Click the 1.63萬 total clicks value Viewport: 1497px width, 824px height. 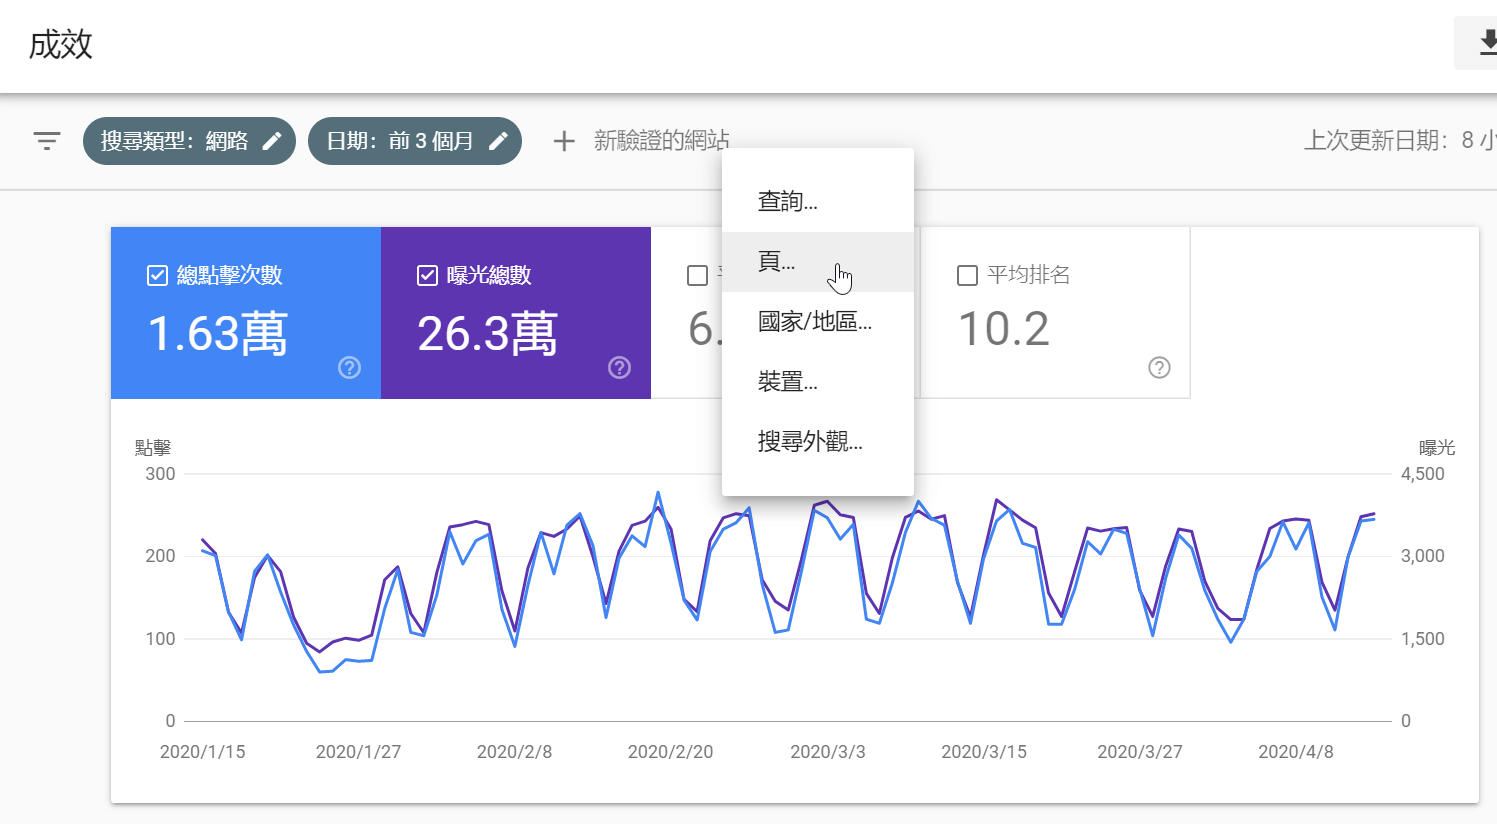point(218,334)
